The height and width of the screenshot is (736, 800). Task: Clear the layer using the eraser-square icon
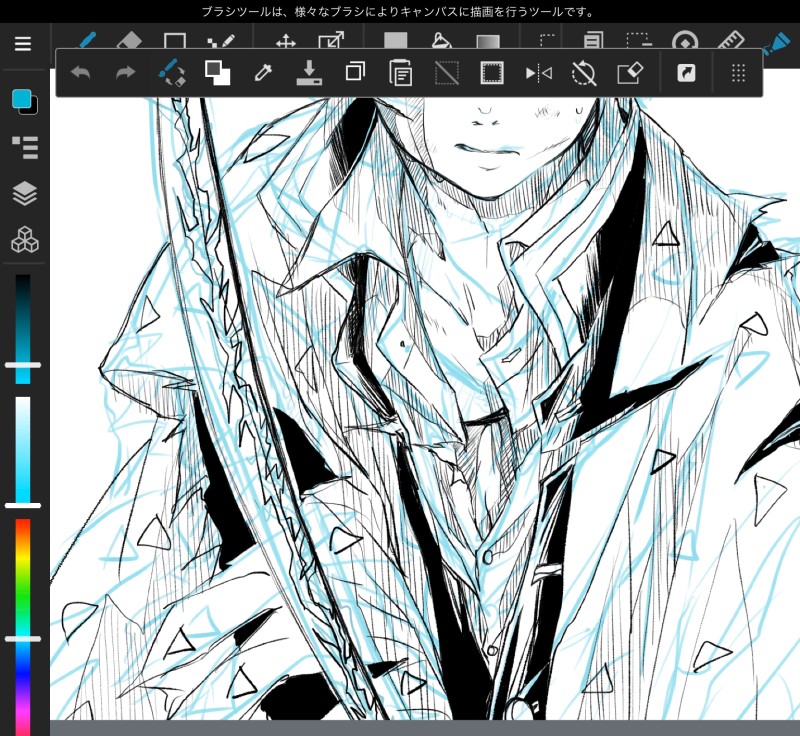[630, 73]
